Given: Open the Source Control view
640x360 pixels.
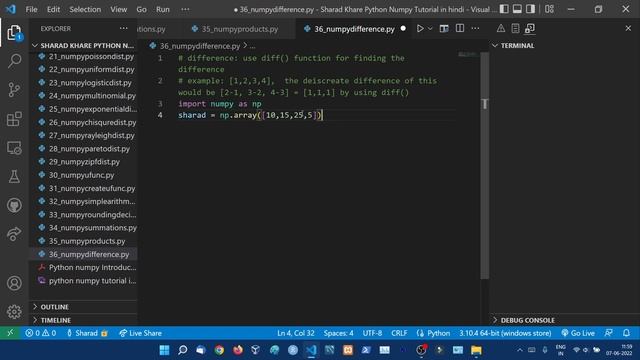Looking at the screenshot, I should [14, 89].
